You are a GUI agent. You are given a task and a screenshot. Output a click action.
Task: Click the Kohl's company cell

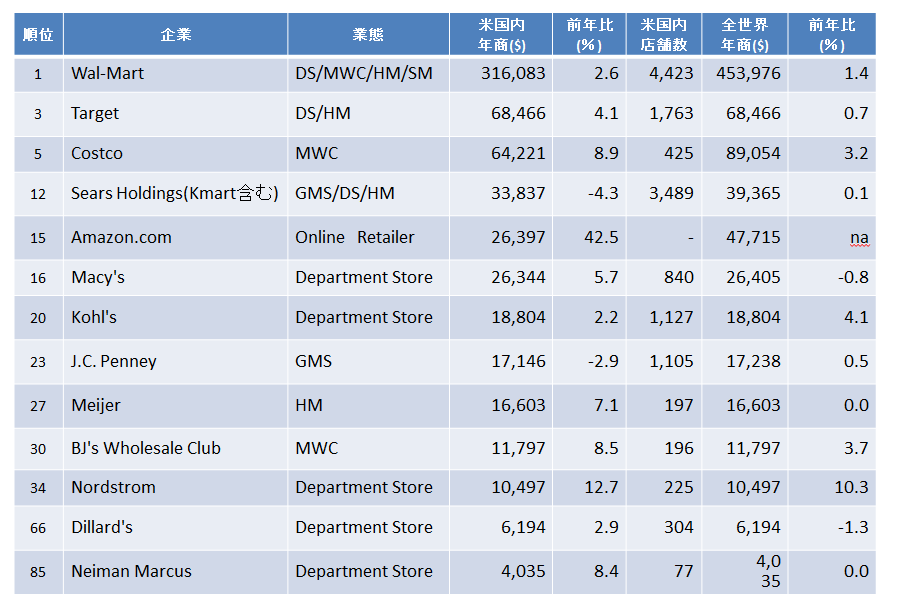tap(176, 317)
